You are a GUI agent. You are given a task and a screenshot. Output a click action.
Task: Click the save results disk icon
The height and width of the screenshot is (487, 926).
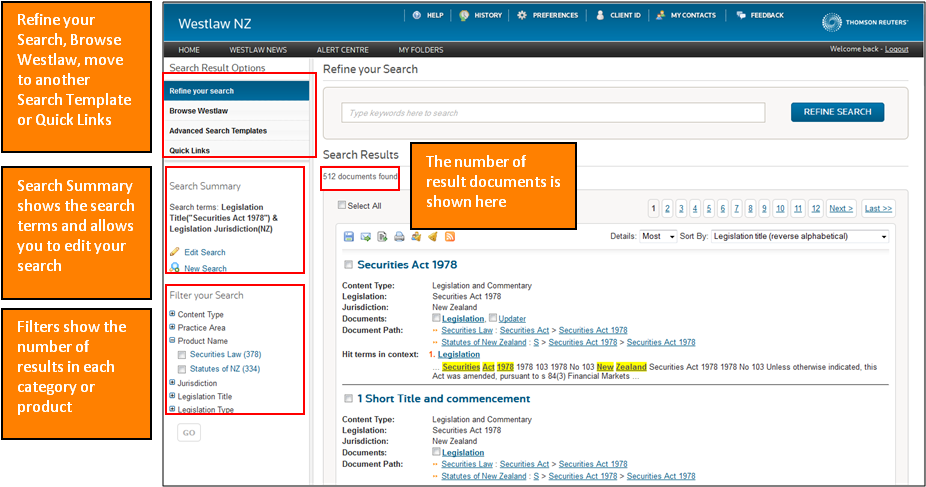[x=348, y=237]
